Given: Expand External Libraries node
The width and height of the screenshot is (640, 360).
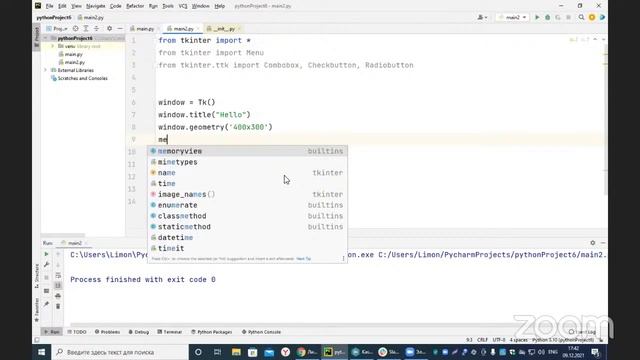Looking at the screenshot, I should [45, 70].
